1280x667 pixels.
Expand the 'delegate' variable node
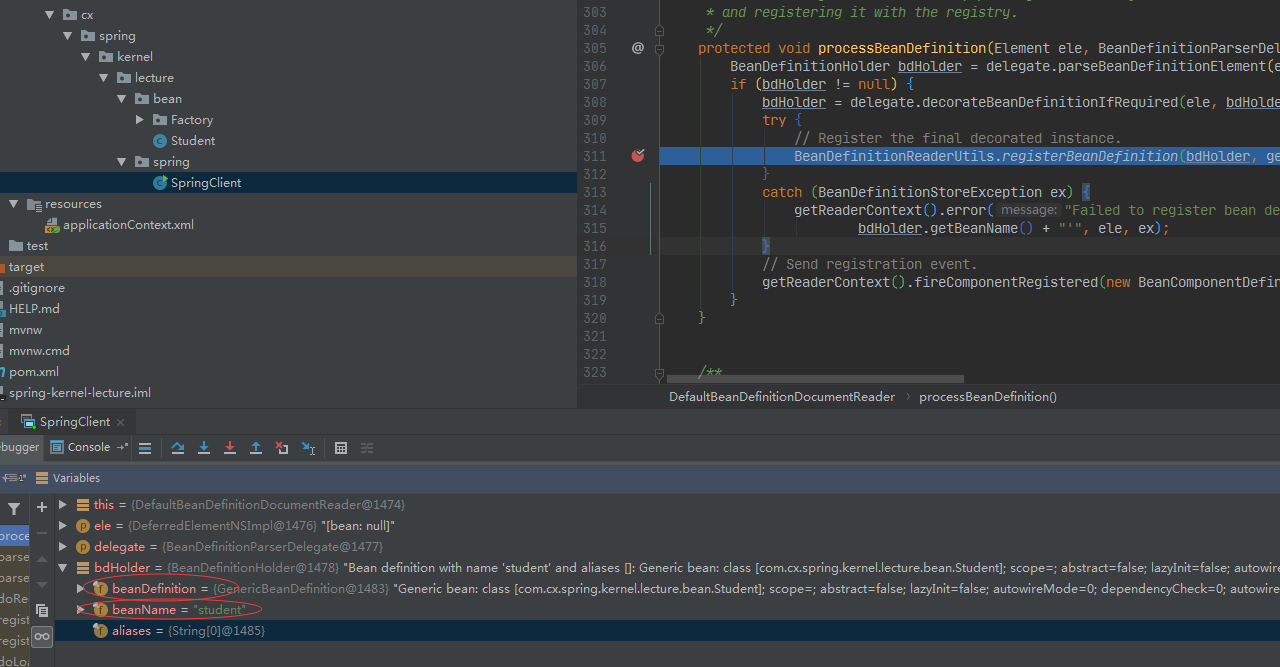[63, 547]
